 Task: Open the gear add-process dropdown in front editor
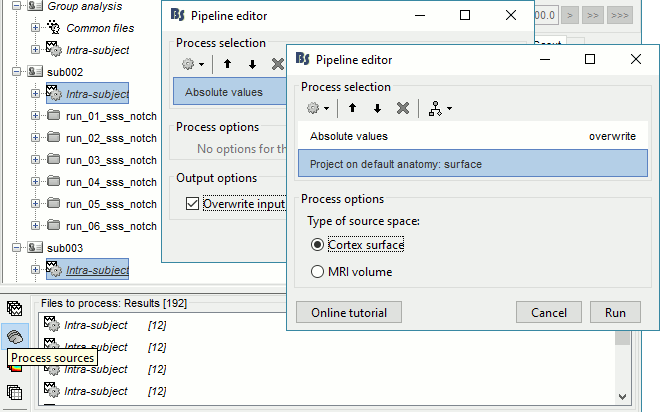pyautogui.click(x=317, y=108)
